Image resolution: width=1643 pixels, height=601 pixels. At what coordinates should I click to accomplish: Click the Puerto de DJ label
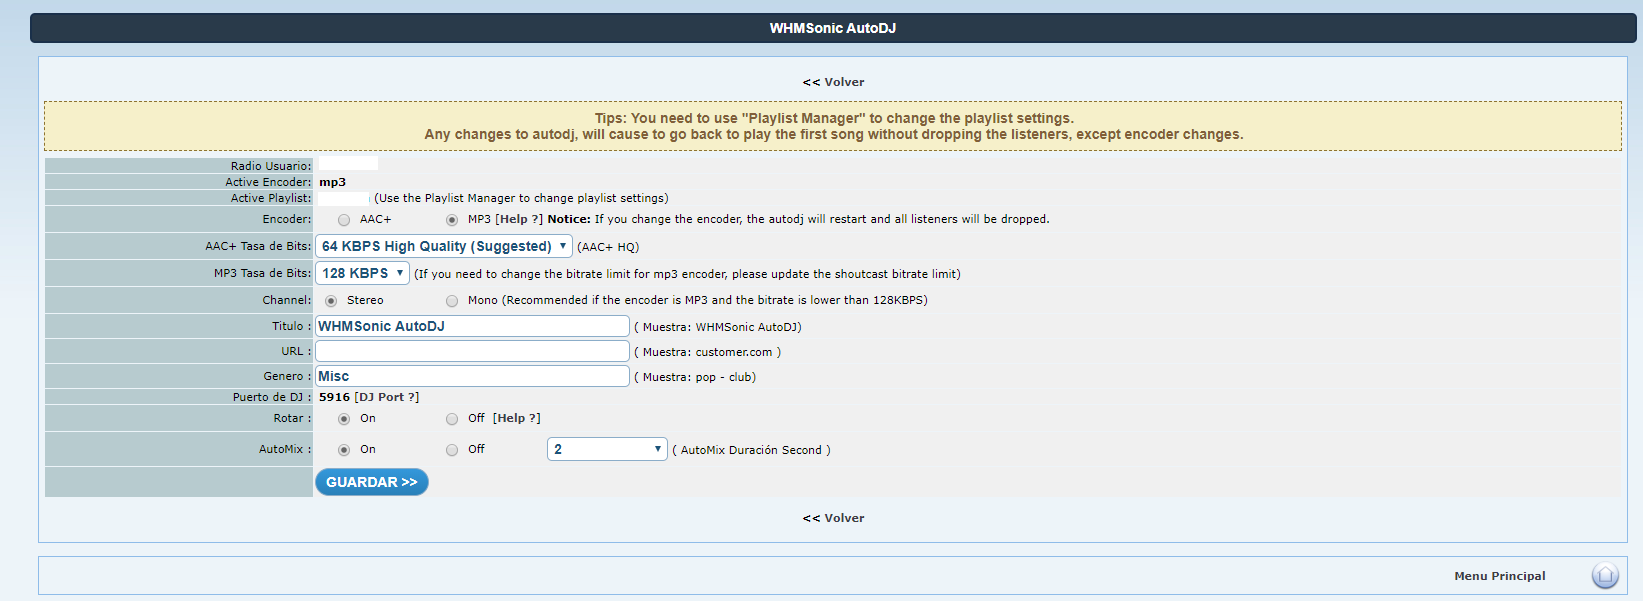(x=272, y=397)
